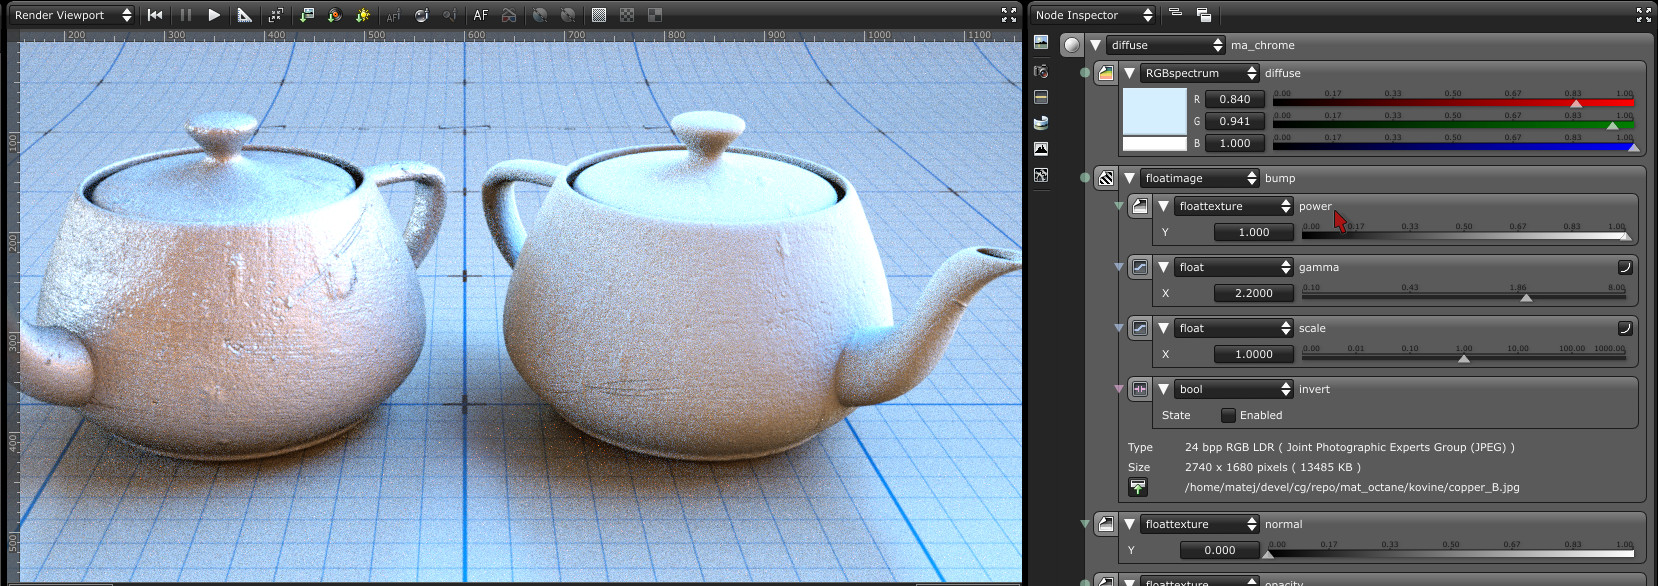The height and width of the screenshot is (586, 1658).
Task: Collapse the gamma float section
Action: (1163, 267)
